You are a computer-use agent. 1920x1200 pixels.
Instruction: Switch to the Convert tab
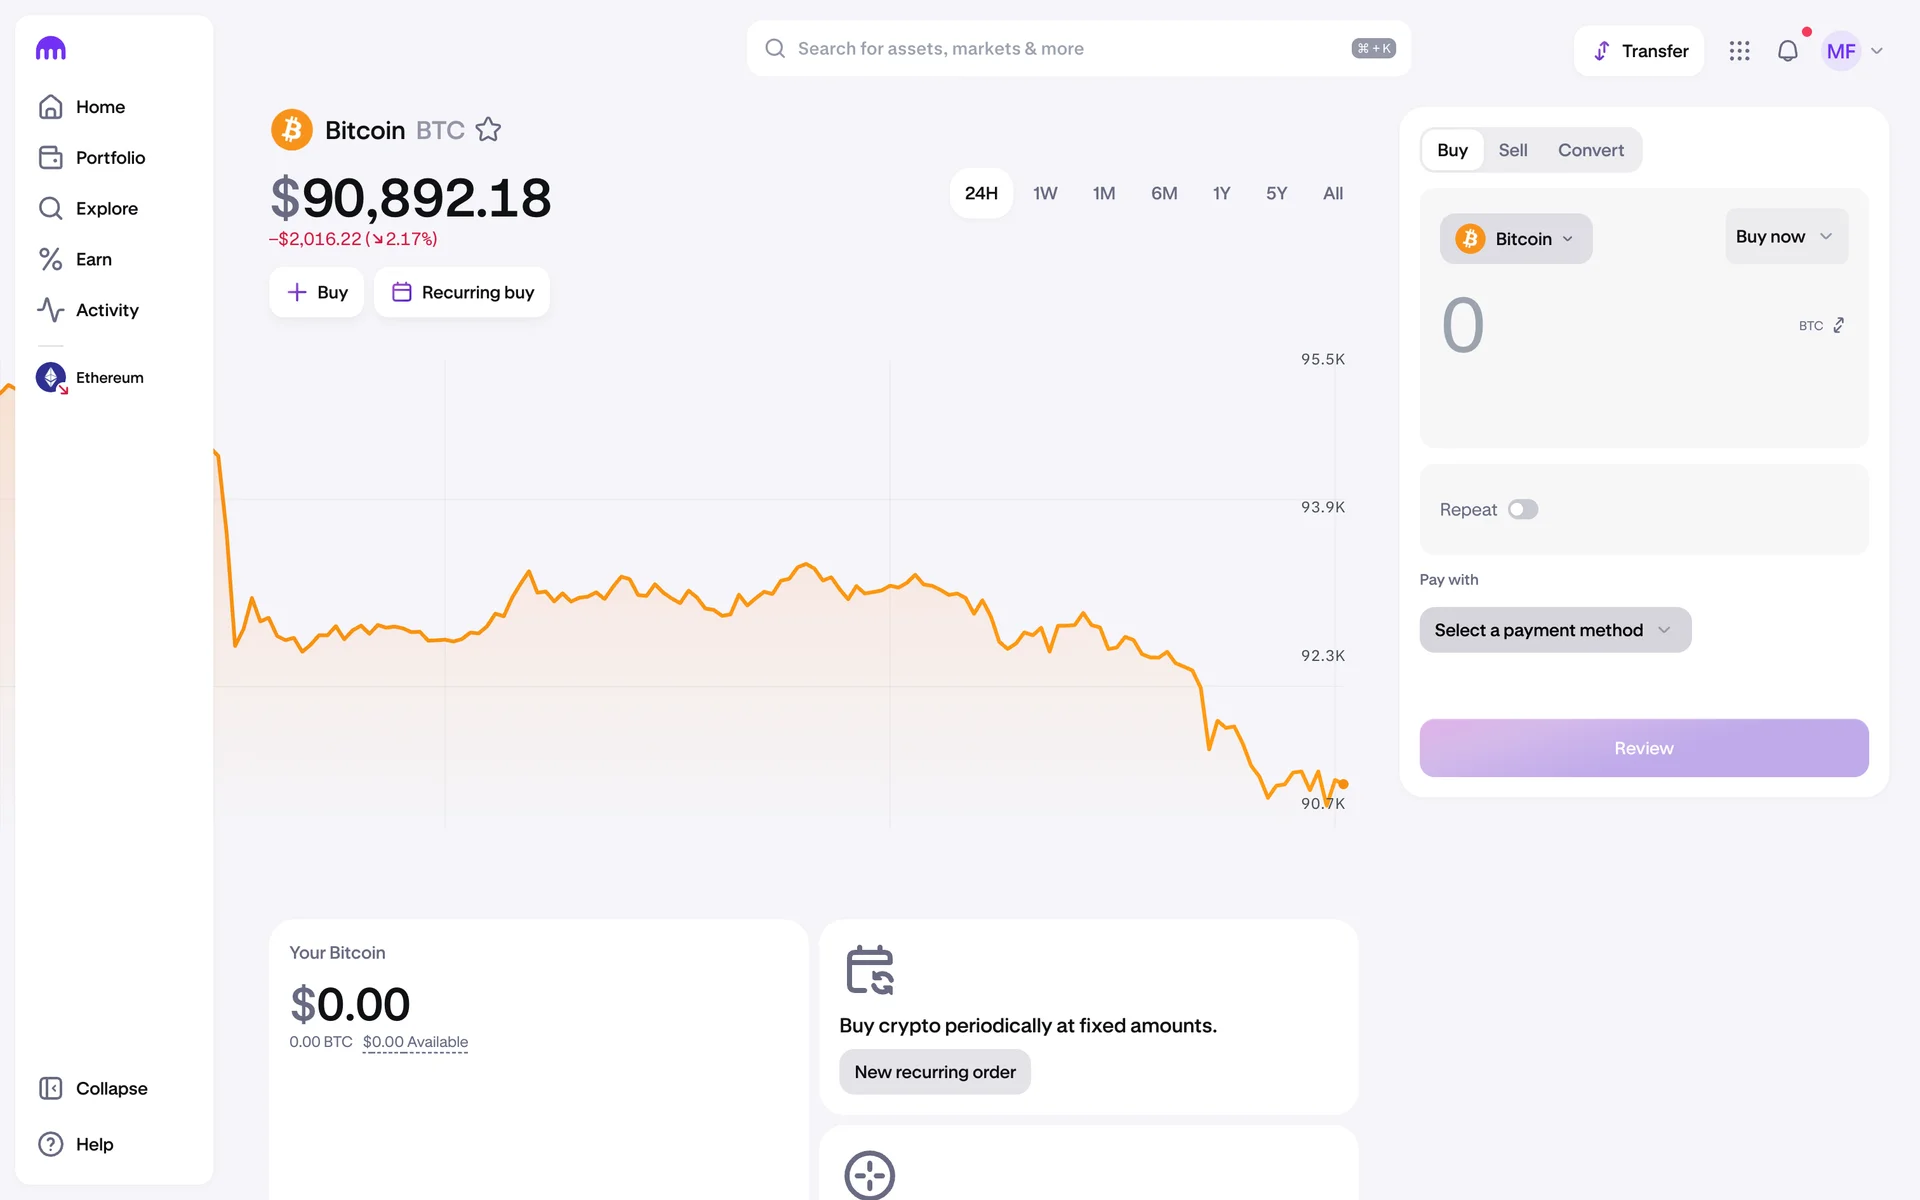tap(1590, 150)
